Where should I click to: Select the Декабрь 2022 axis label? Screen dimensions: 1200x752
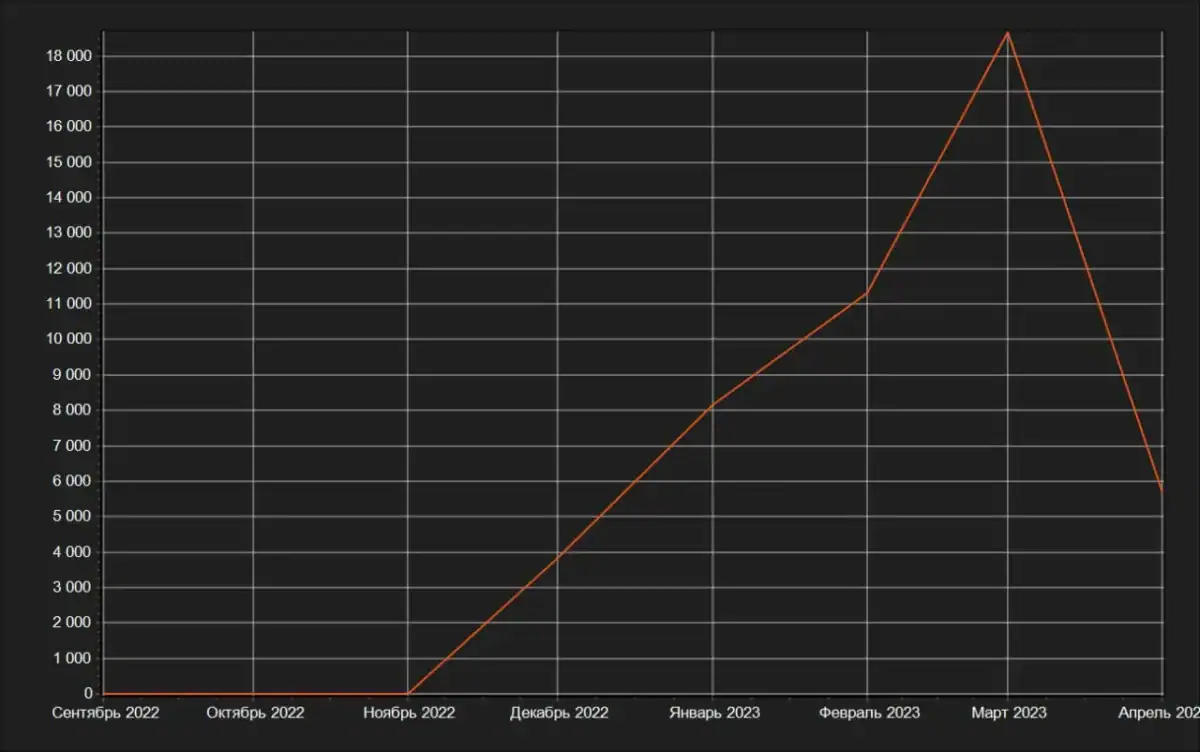(x=559, y=713)
